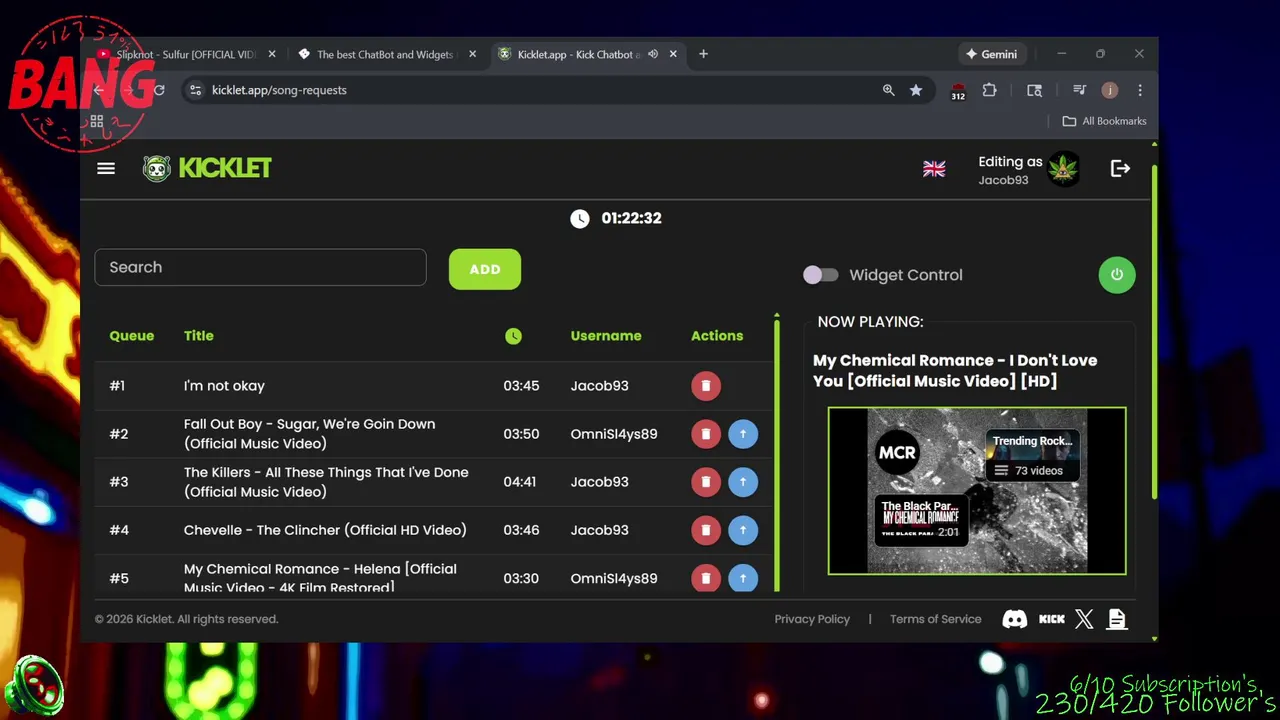Open the Chrome profile avatar

1109,90
